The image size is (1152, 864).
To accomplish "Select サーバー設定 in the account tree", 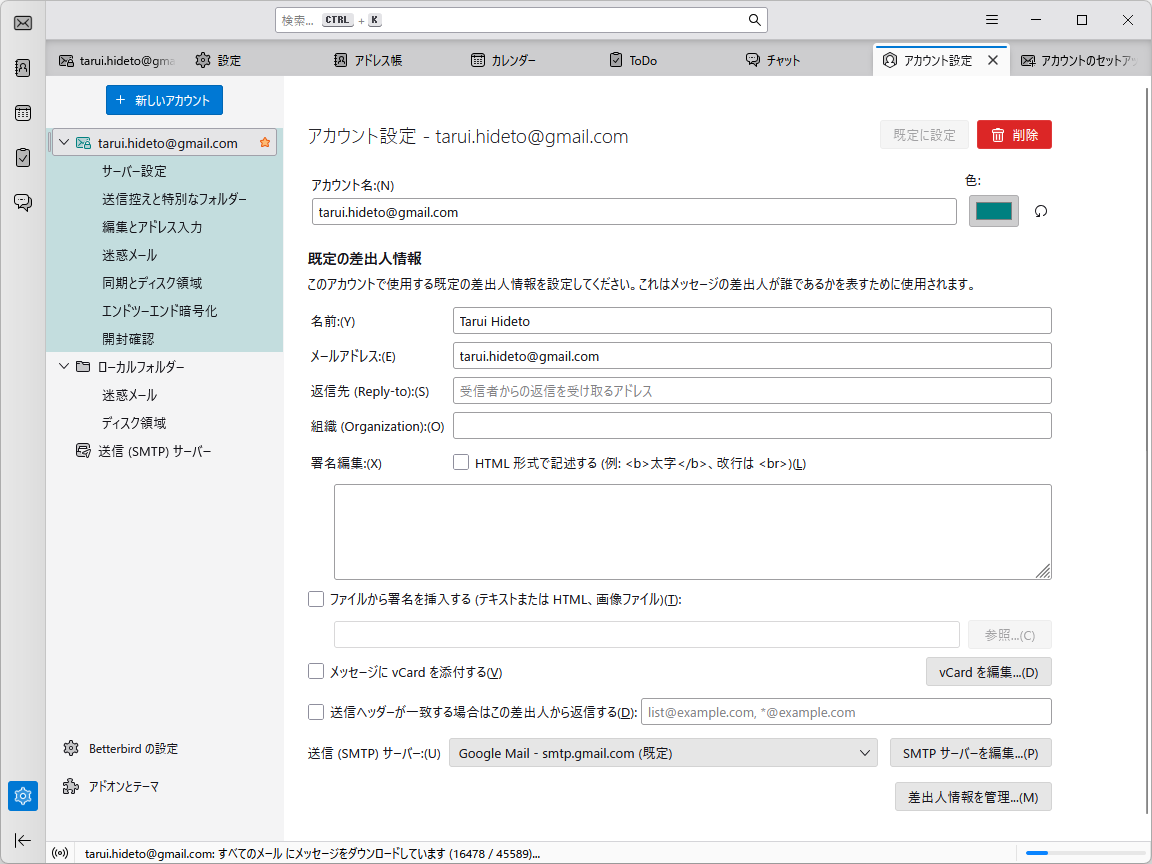I will click(134, 171).
